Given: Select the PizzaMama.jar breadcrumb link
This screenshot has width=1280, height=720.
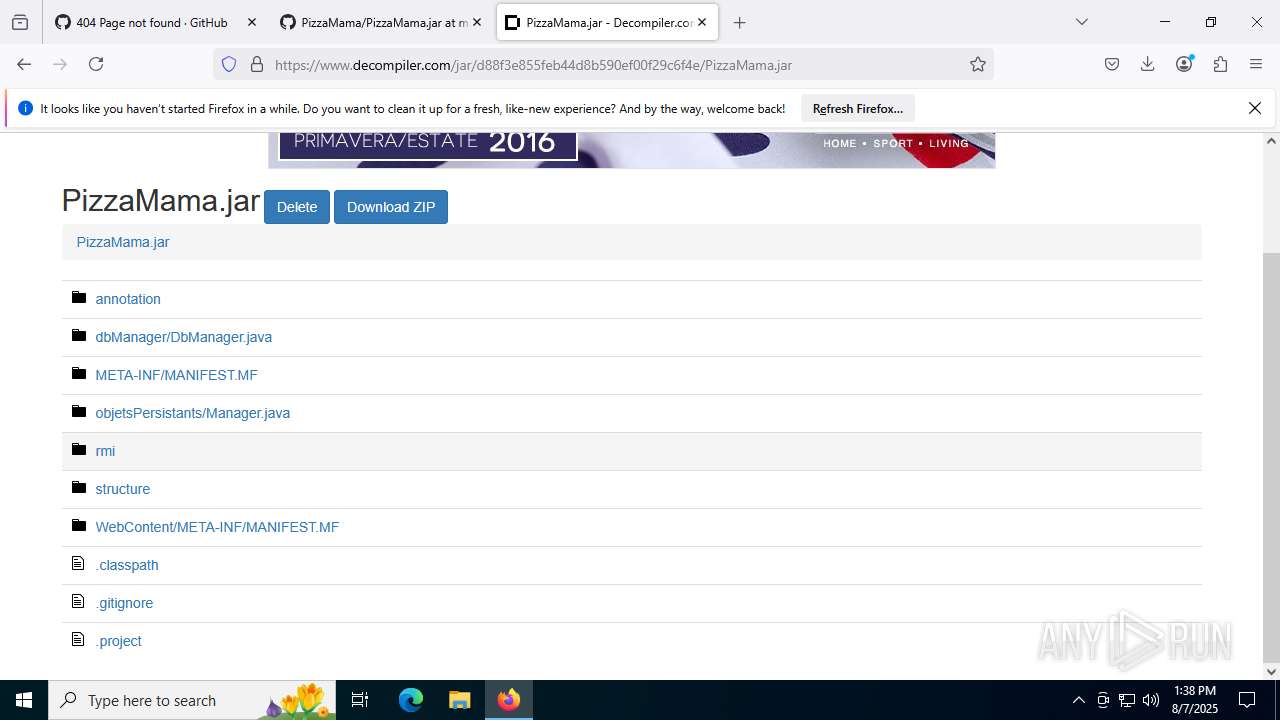Looking at the screenshot, I should (x=123, y=242).
